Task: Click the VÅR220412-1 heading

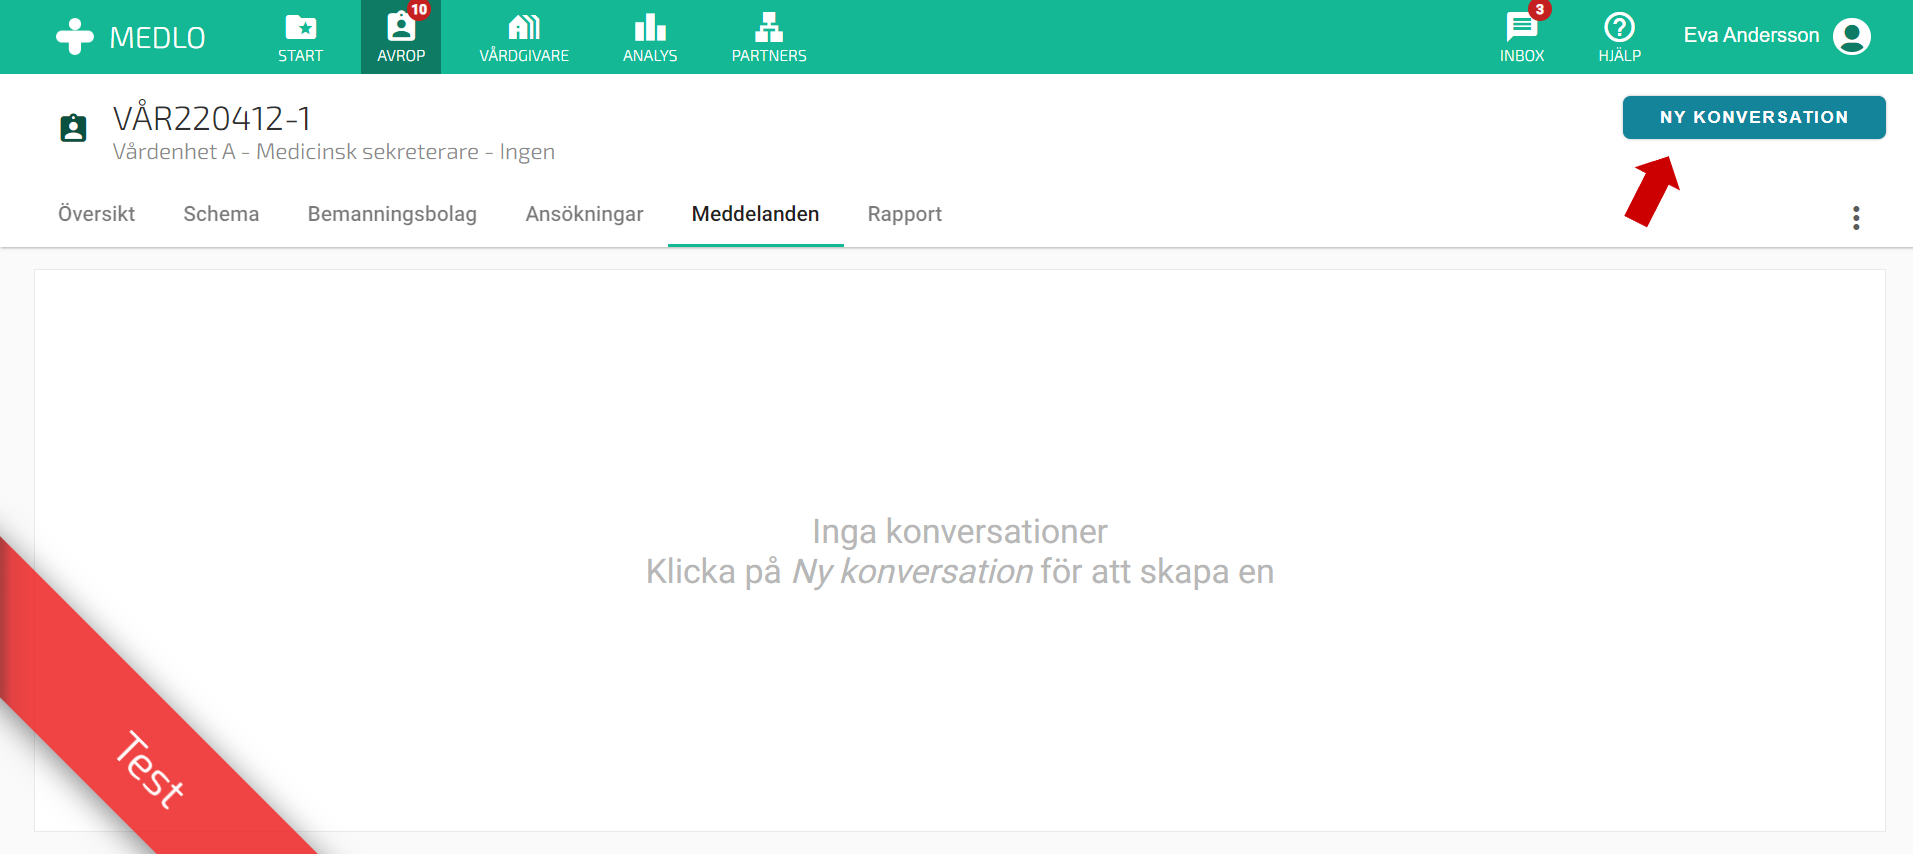Action: (x=212, y=118)
